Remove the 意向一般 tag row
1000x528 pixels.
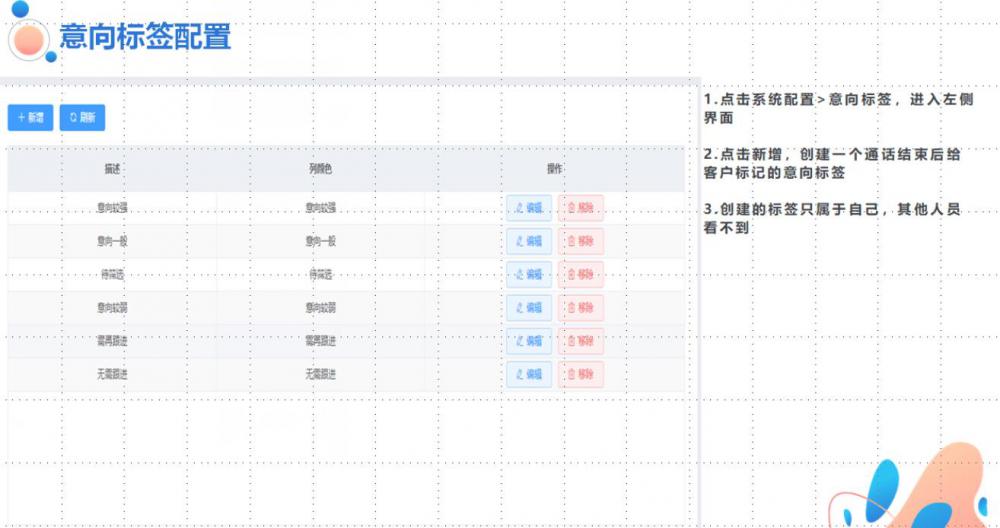coord(581,241)
